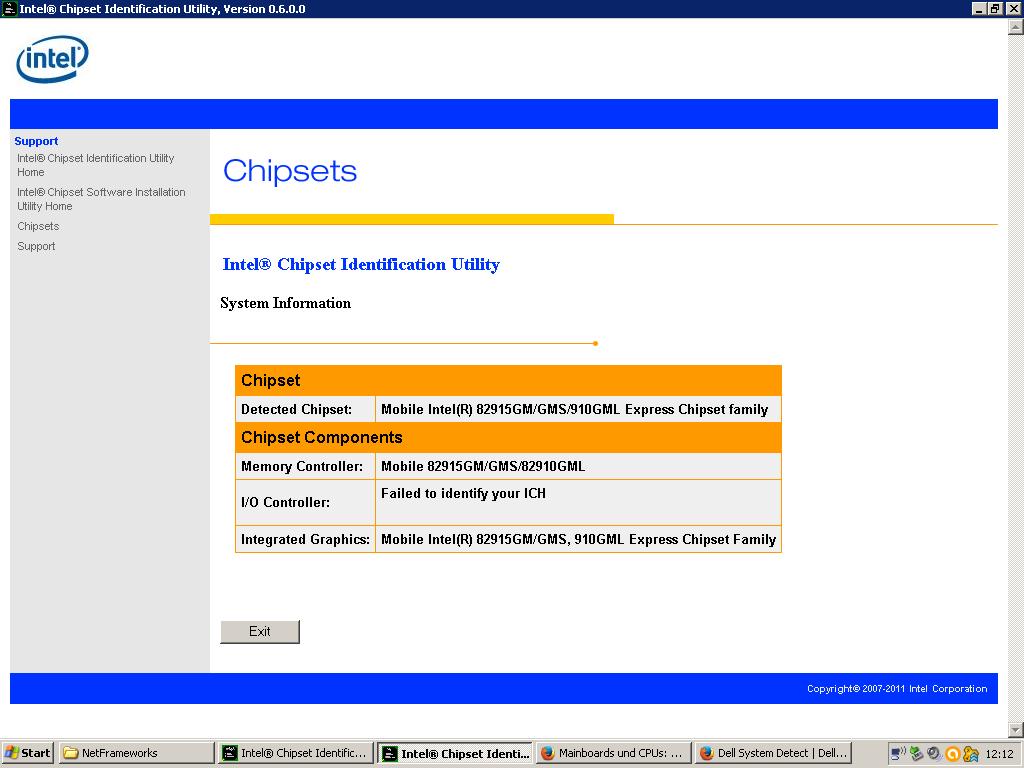This screenshot has width=1024, height=768.
Task: Click the yellow shield-like tray icon
Action: click(970, 754)
